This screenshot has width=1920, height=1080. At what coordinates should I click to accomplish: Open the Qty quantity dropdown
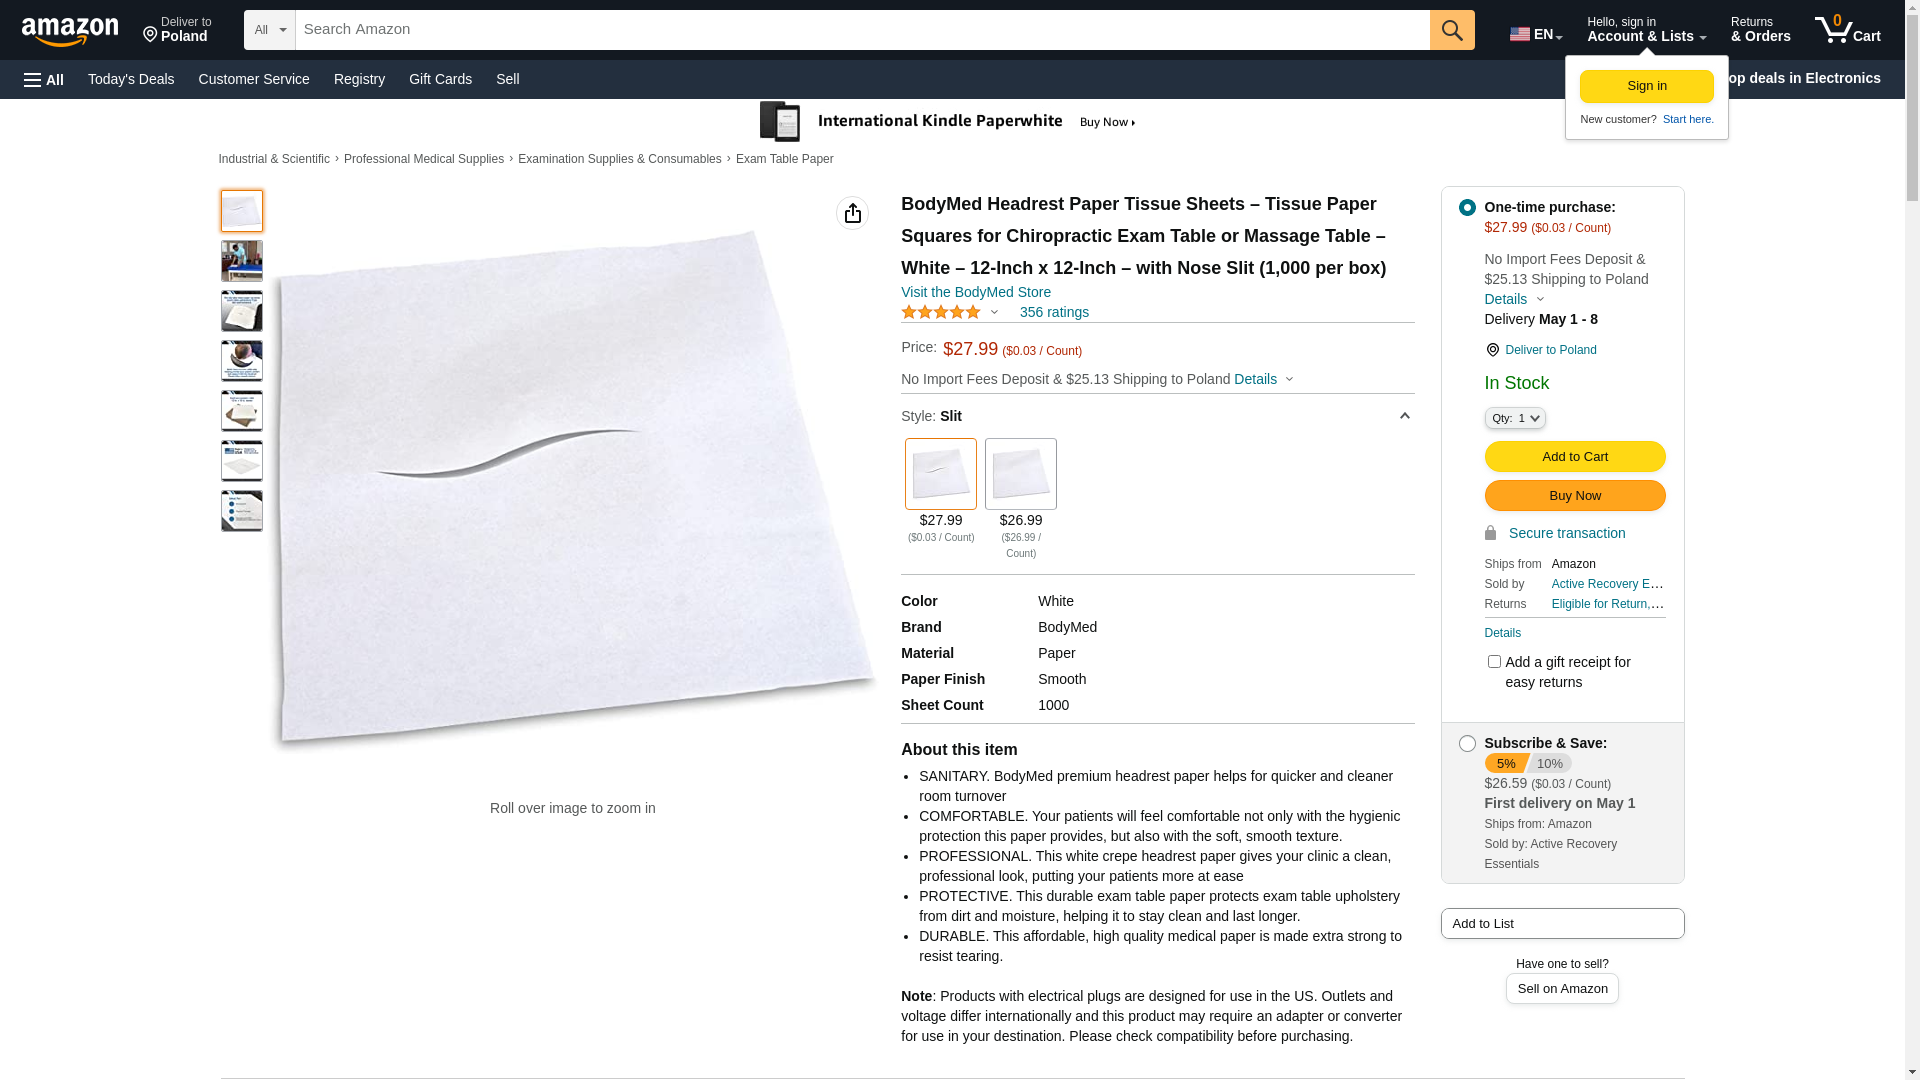pos(1515,418)
